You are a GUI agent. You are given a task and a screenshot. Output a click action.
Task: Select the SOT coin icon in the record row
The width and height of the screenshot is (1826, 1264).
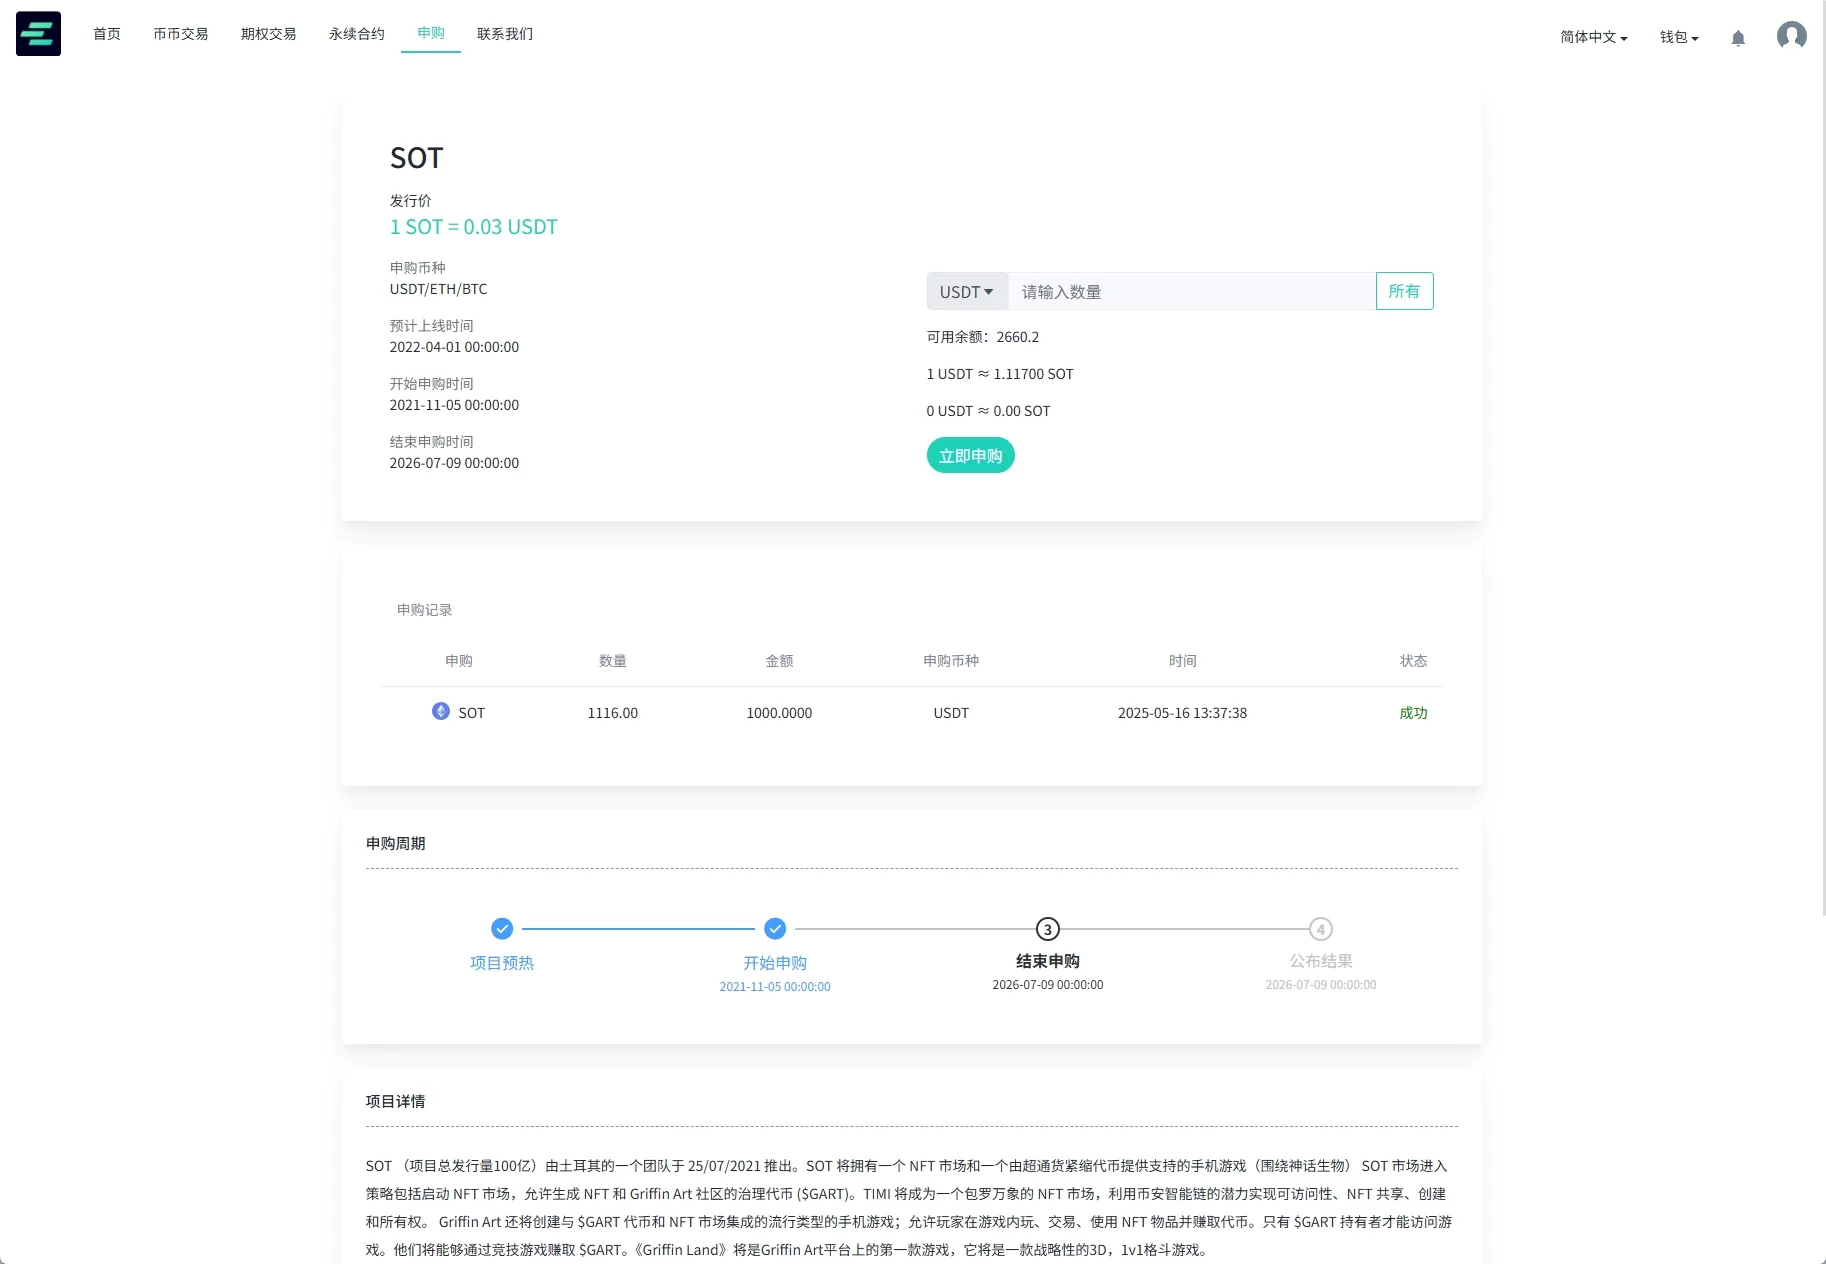coord(440,712)
